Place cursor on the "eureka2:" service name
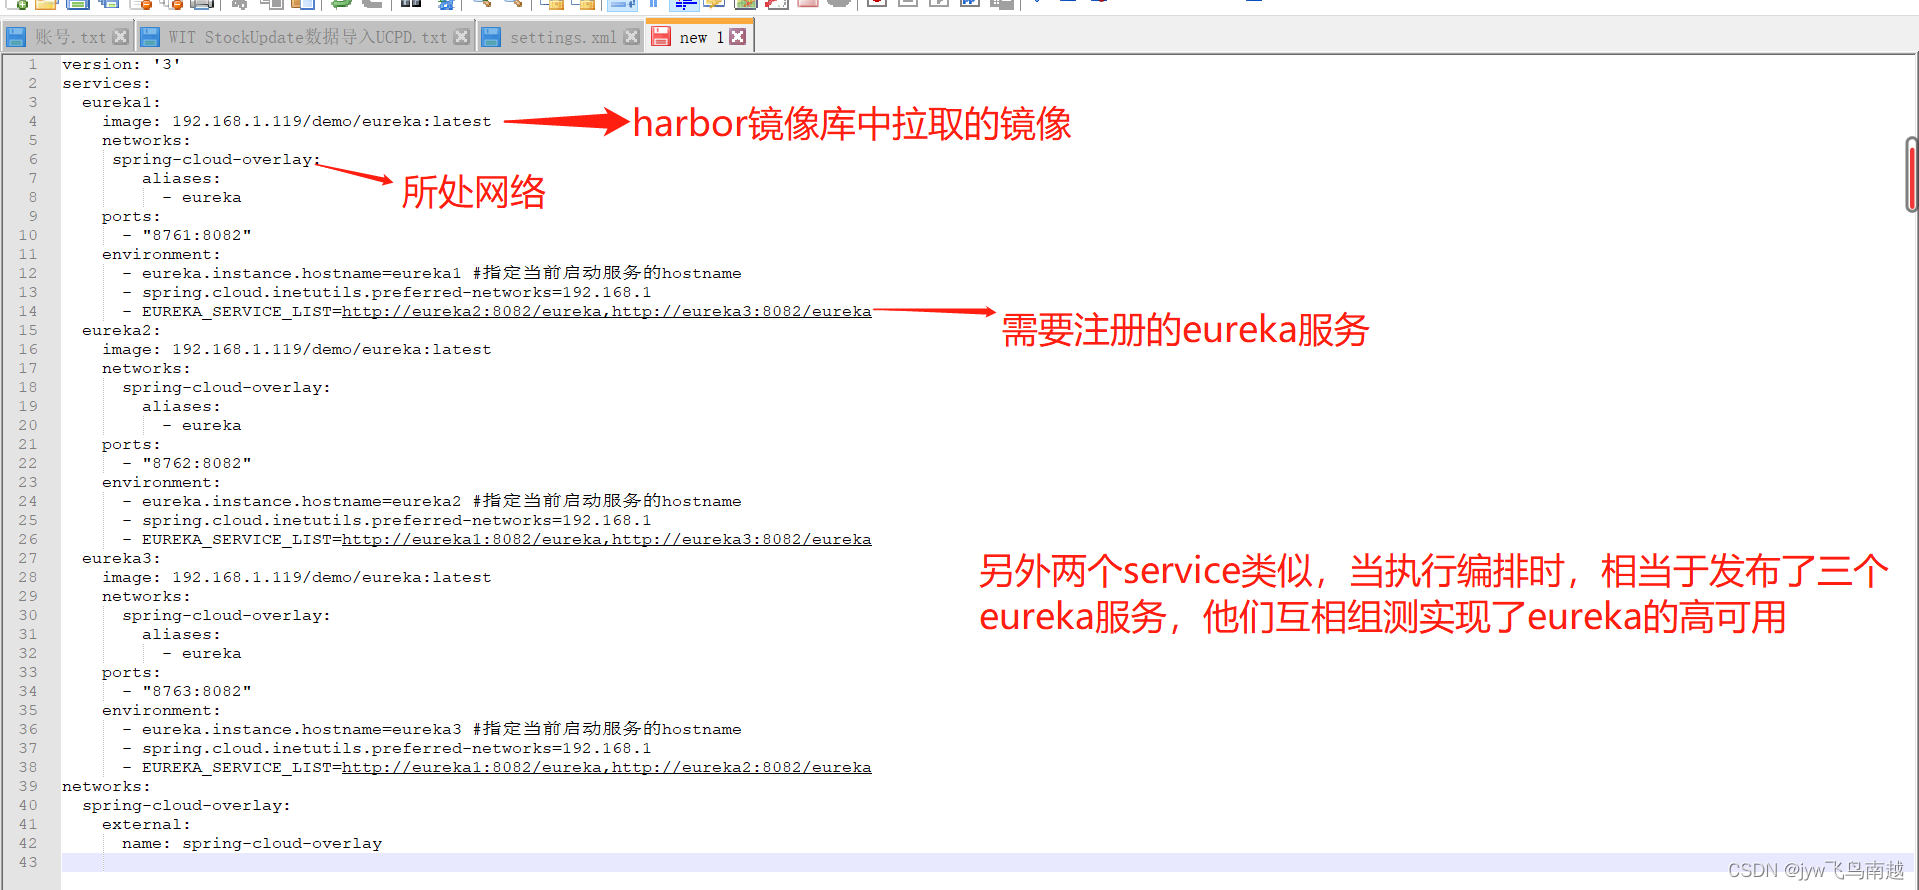The image size is (1919, 890). [x=121, y=330]
